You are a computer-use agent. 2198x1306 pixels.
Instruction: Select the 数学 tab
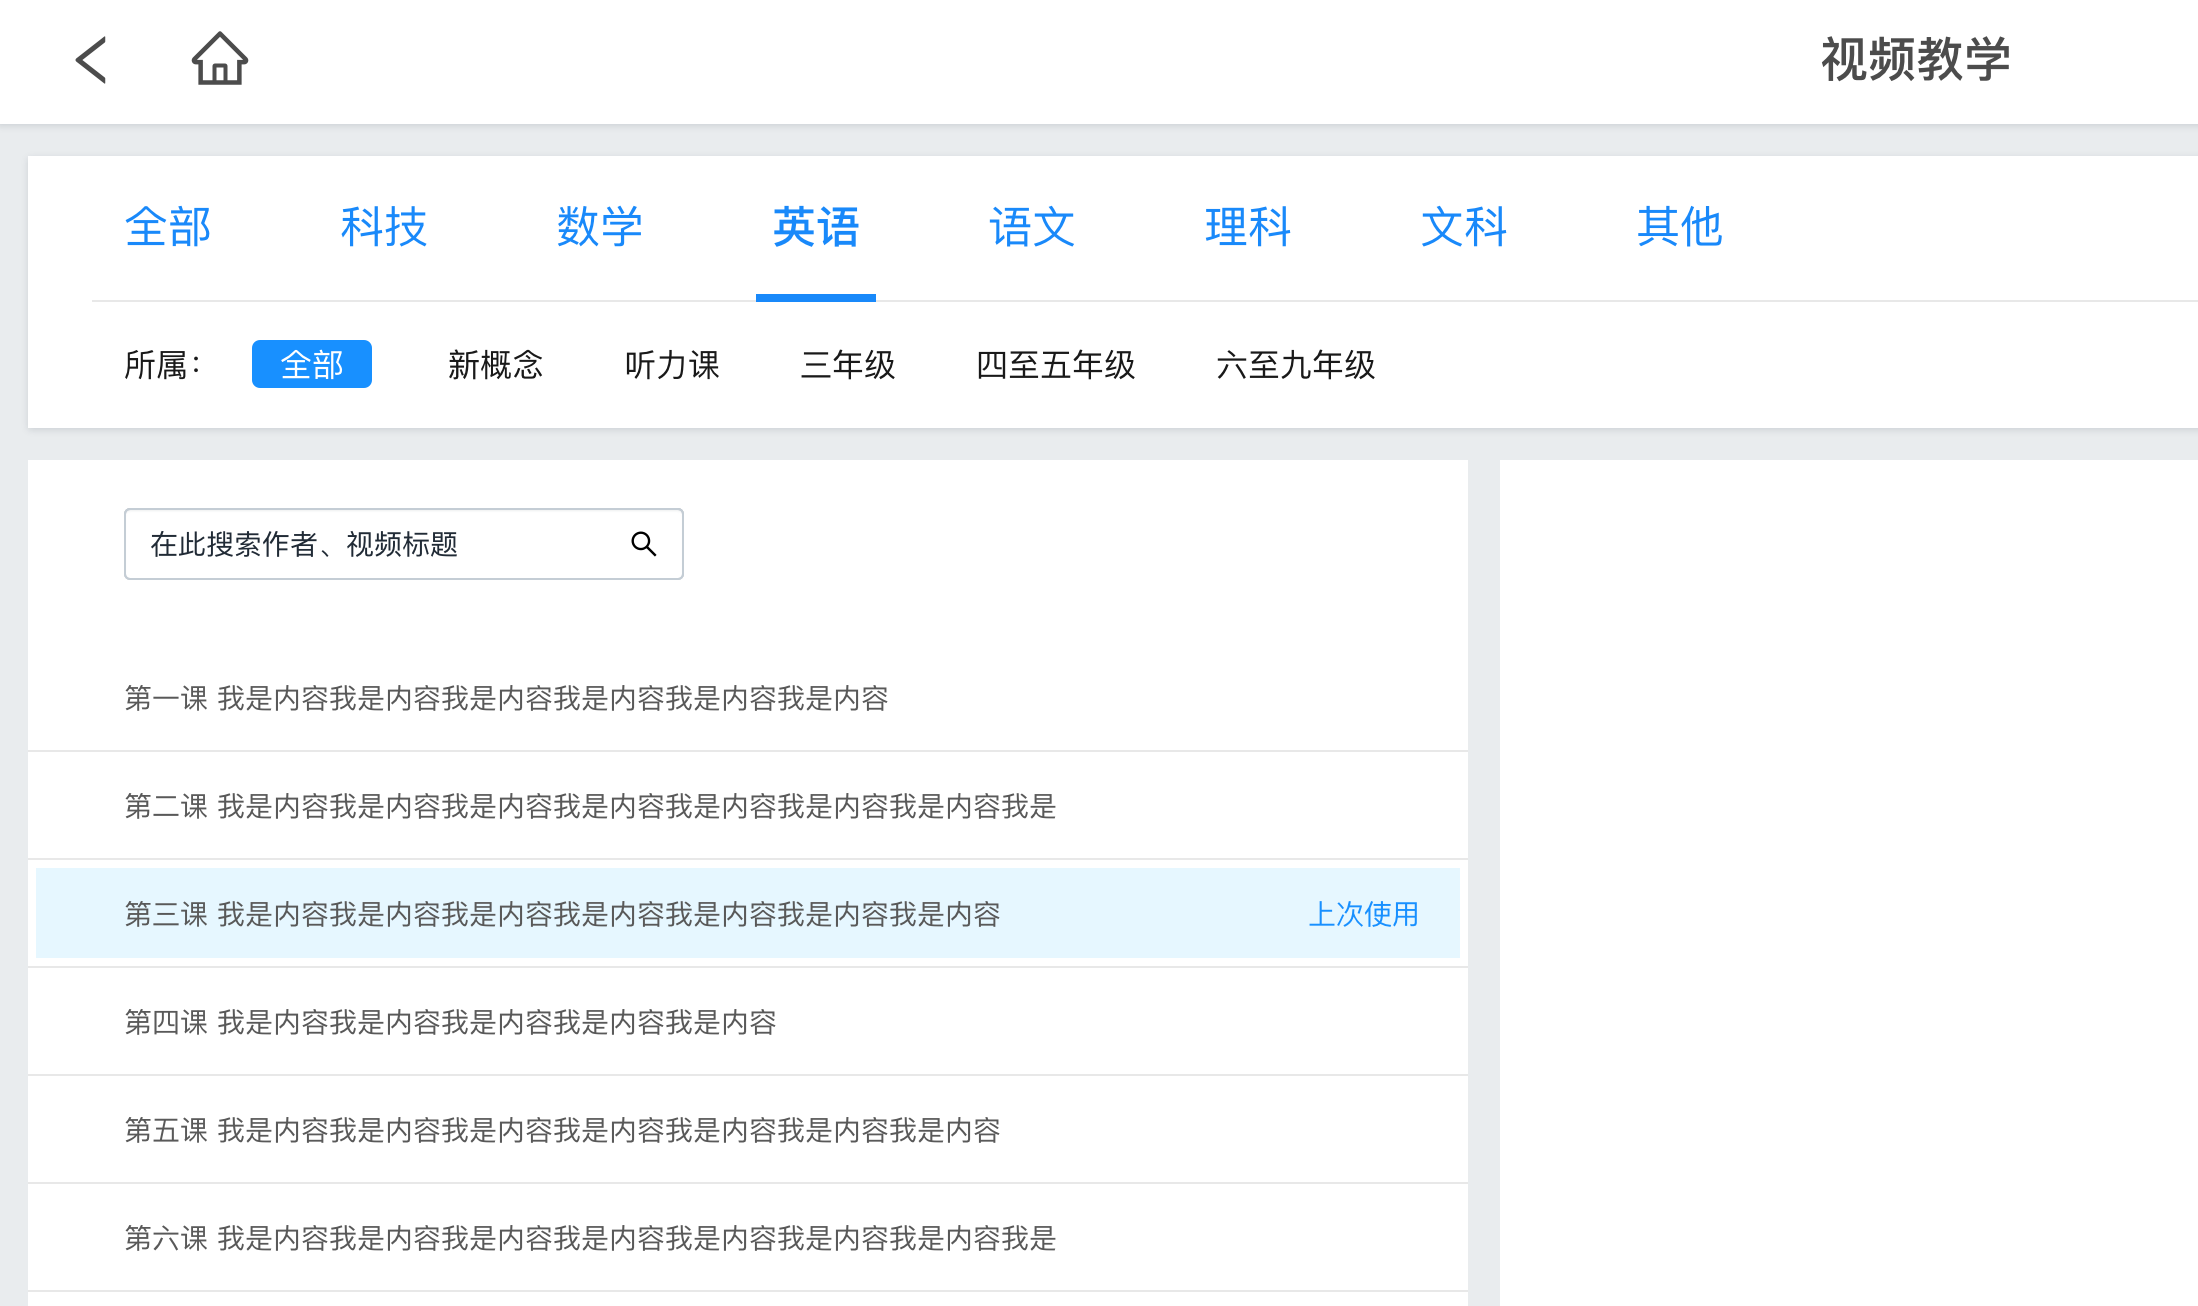click(600, 228)
